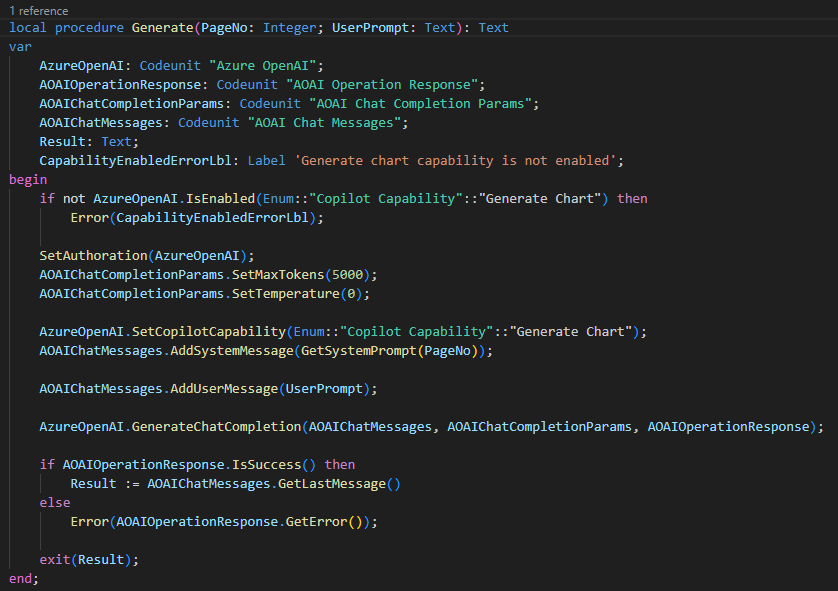Click the "procedure" keyword
Screen dimensions: 838x591
click(x=89, y=28)
